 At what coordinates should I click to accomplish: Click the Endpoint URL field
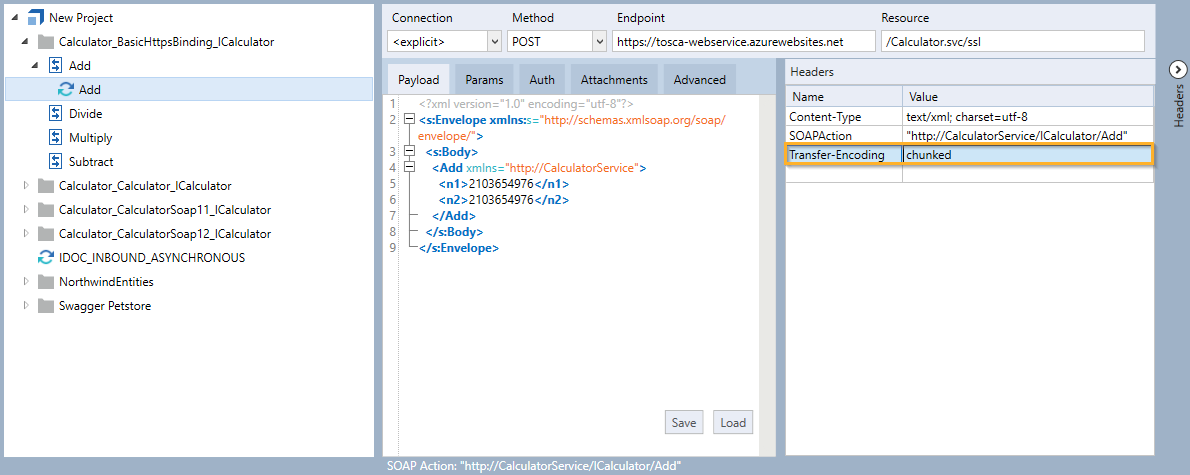coord(728,42)
